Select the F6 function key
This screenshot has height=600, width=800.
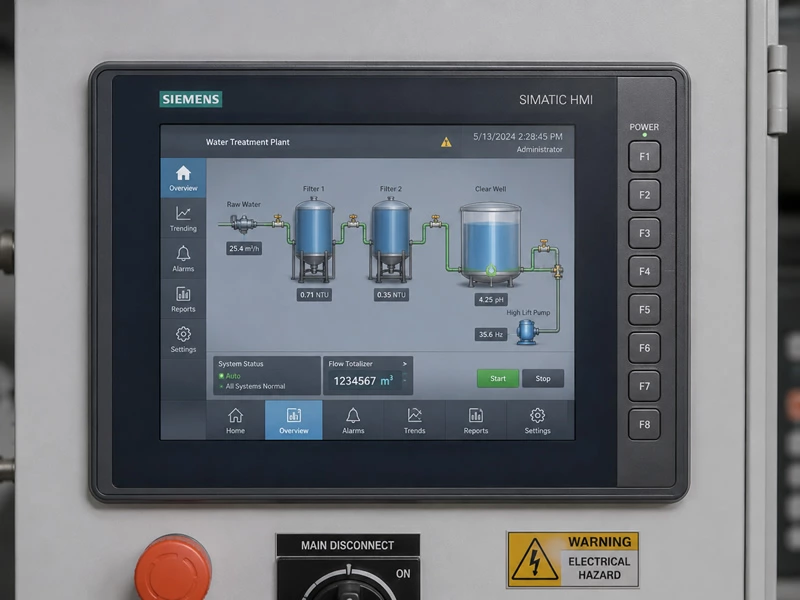pyautogui.click(x=644, y=348)
